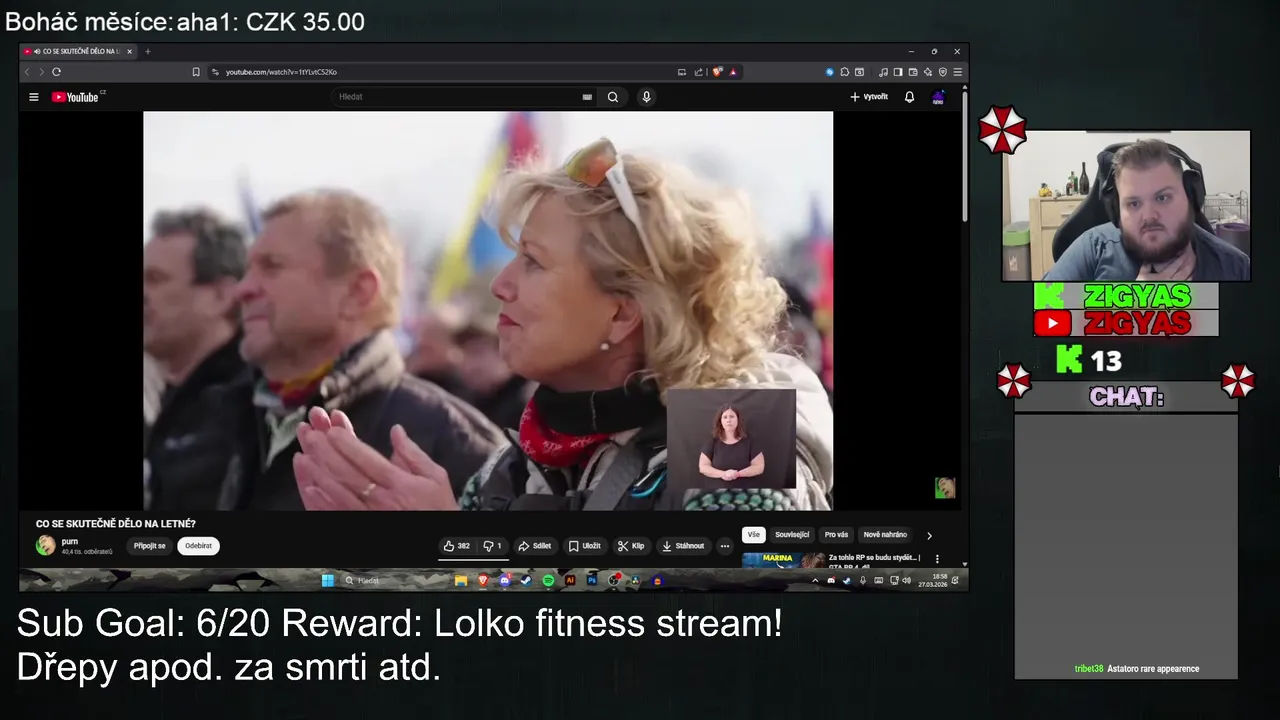Viewport: 1280px width, 720px height.
Task: Open Brave browser taskbar icon
Action: [x=483, y=580]
